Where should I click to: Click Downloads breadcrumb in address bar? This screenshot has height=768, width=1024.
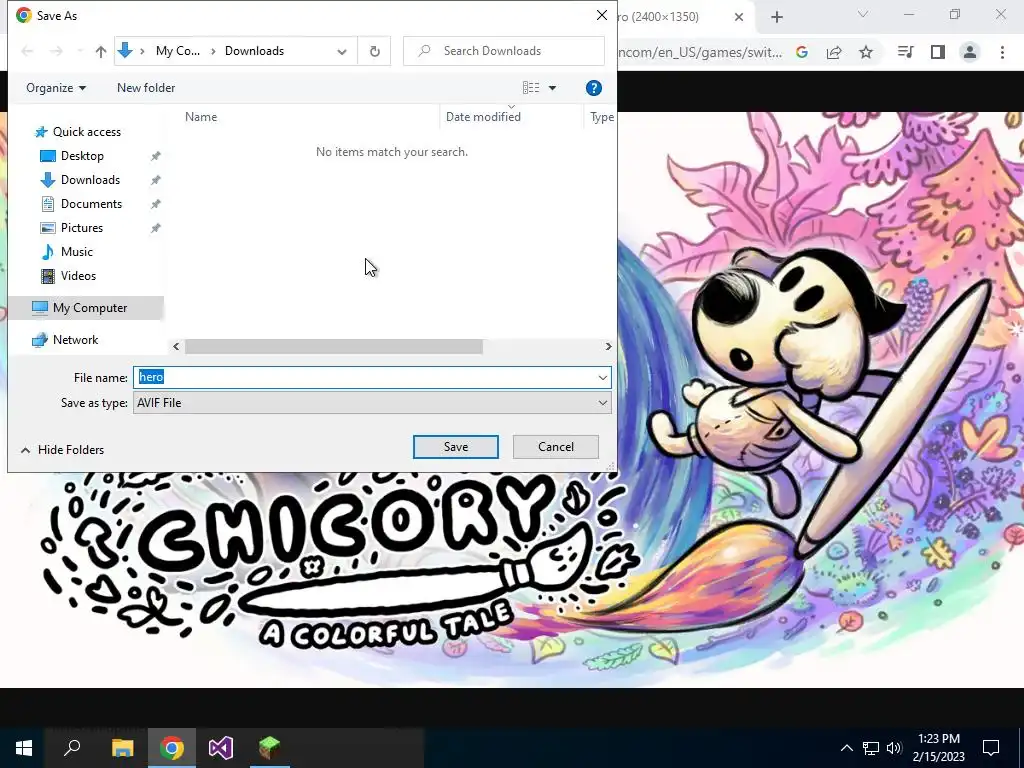[x=255, y=51]
